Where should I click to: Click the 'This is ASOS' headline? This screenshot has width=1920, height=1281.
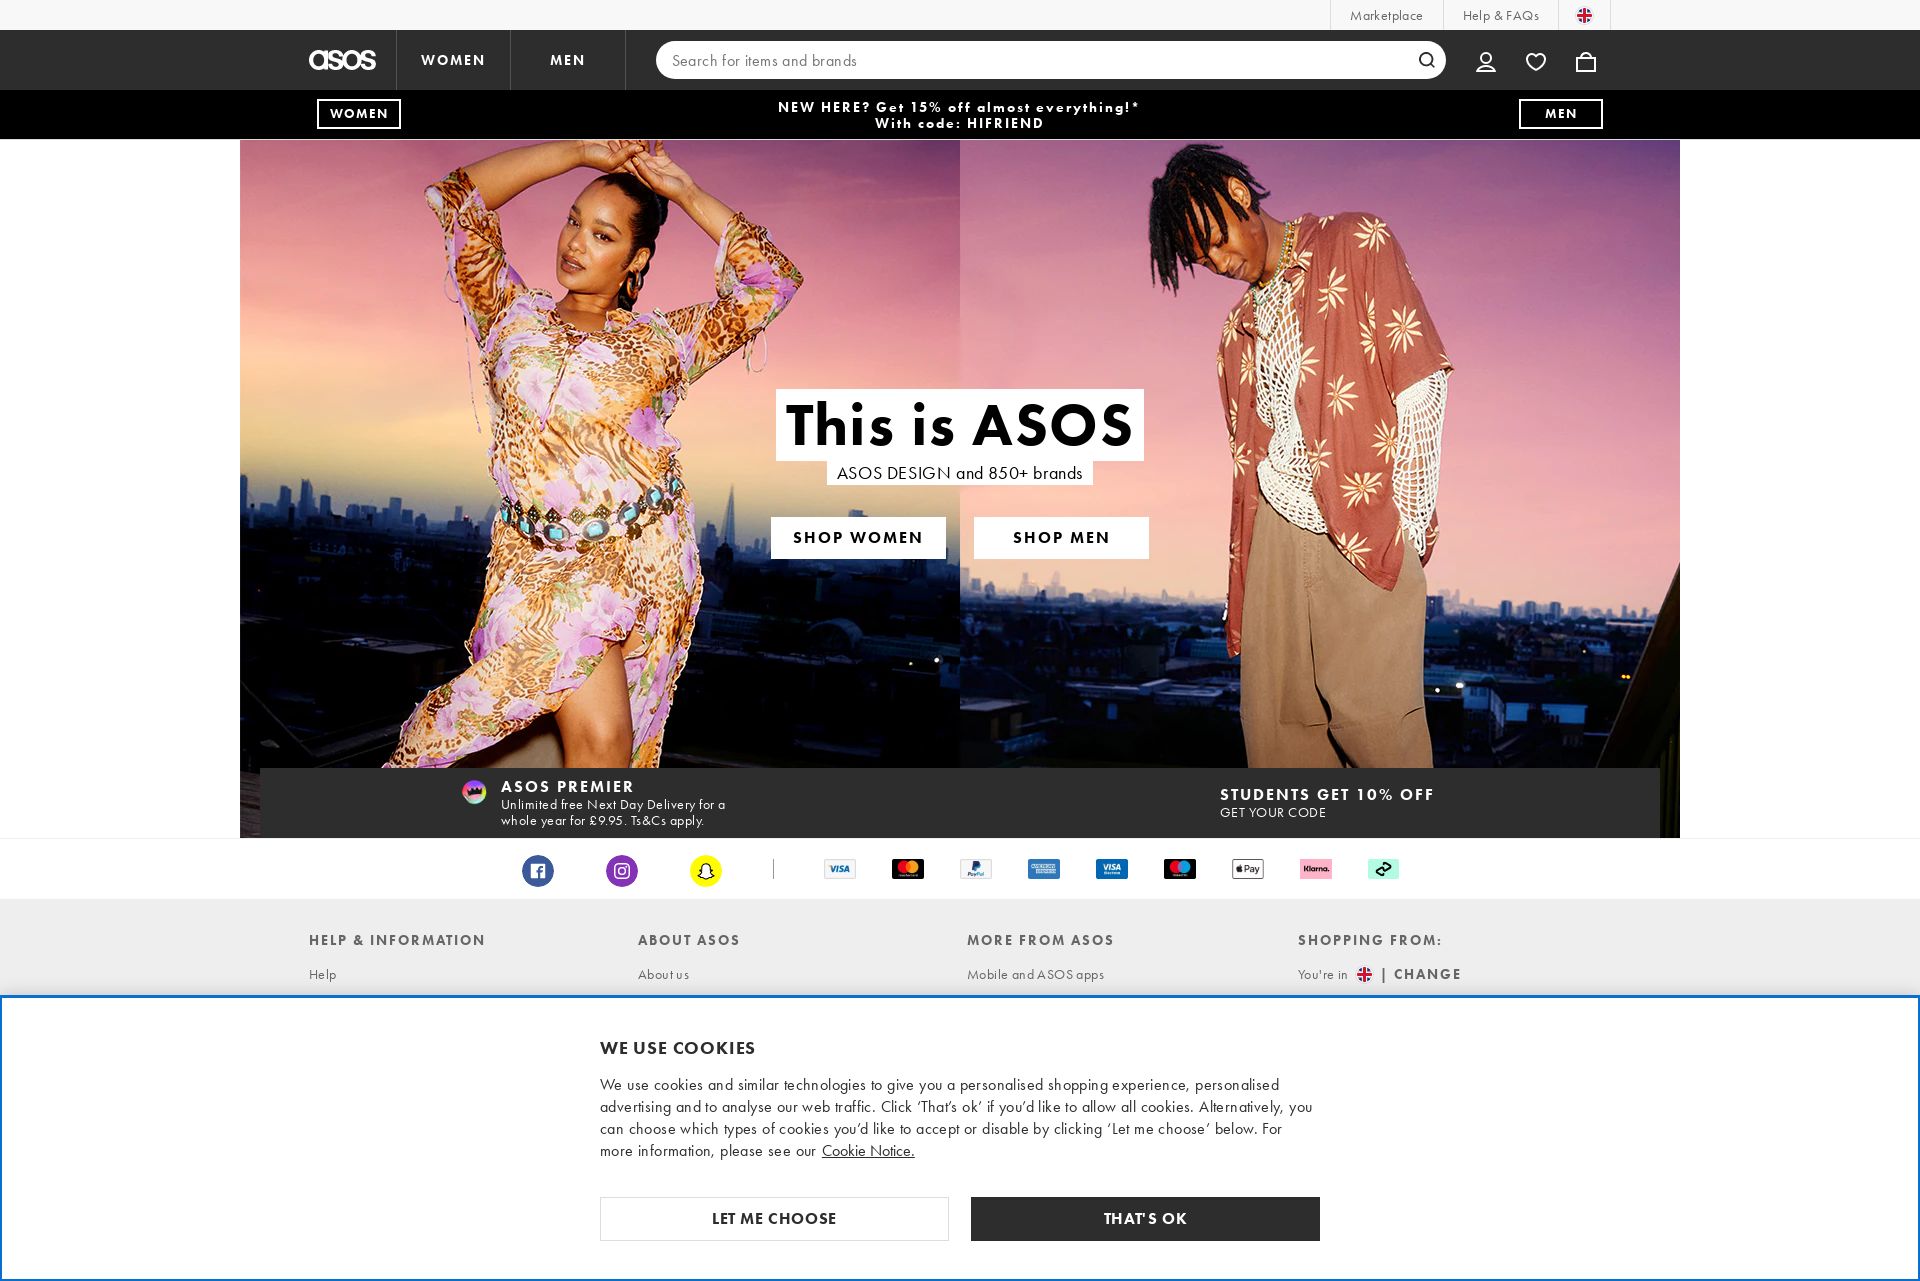click(960, 425)
